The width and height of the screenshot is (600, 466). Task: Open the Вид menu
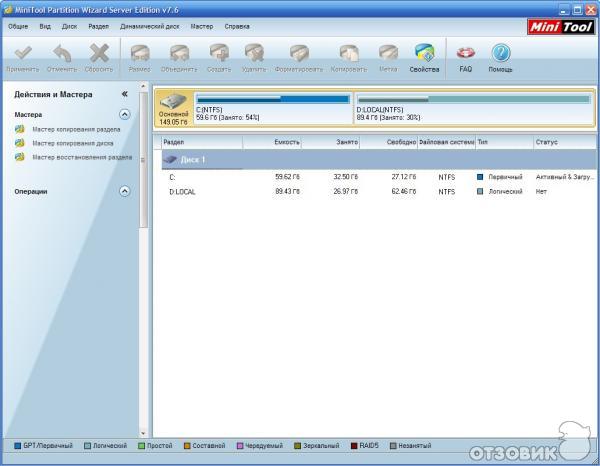point(45,26)
